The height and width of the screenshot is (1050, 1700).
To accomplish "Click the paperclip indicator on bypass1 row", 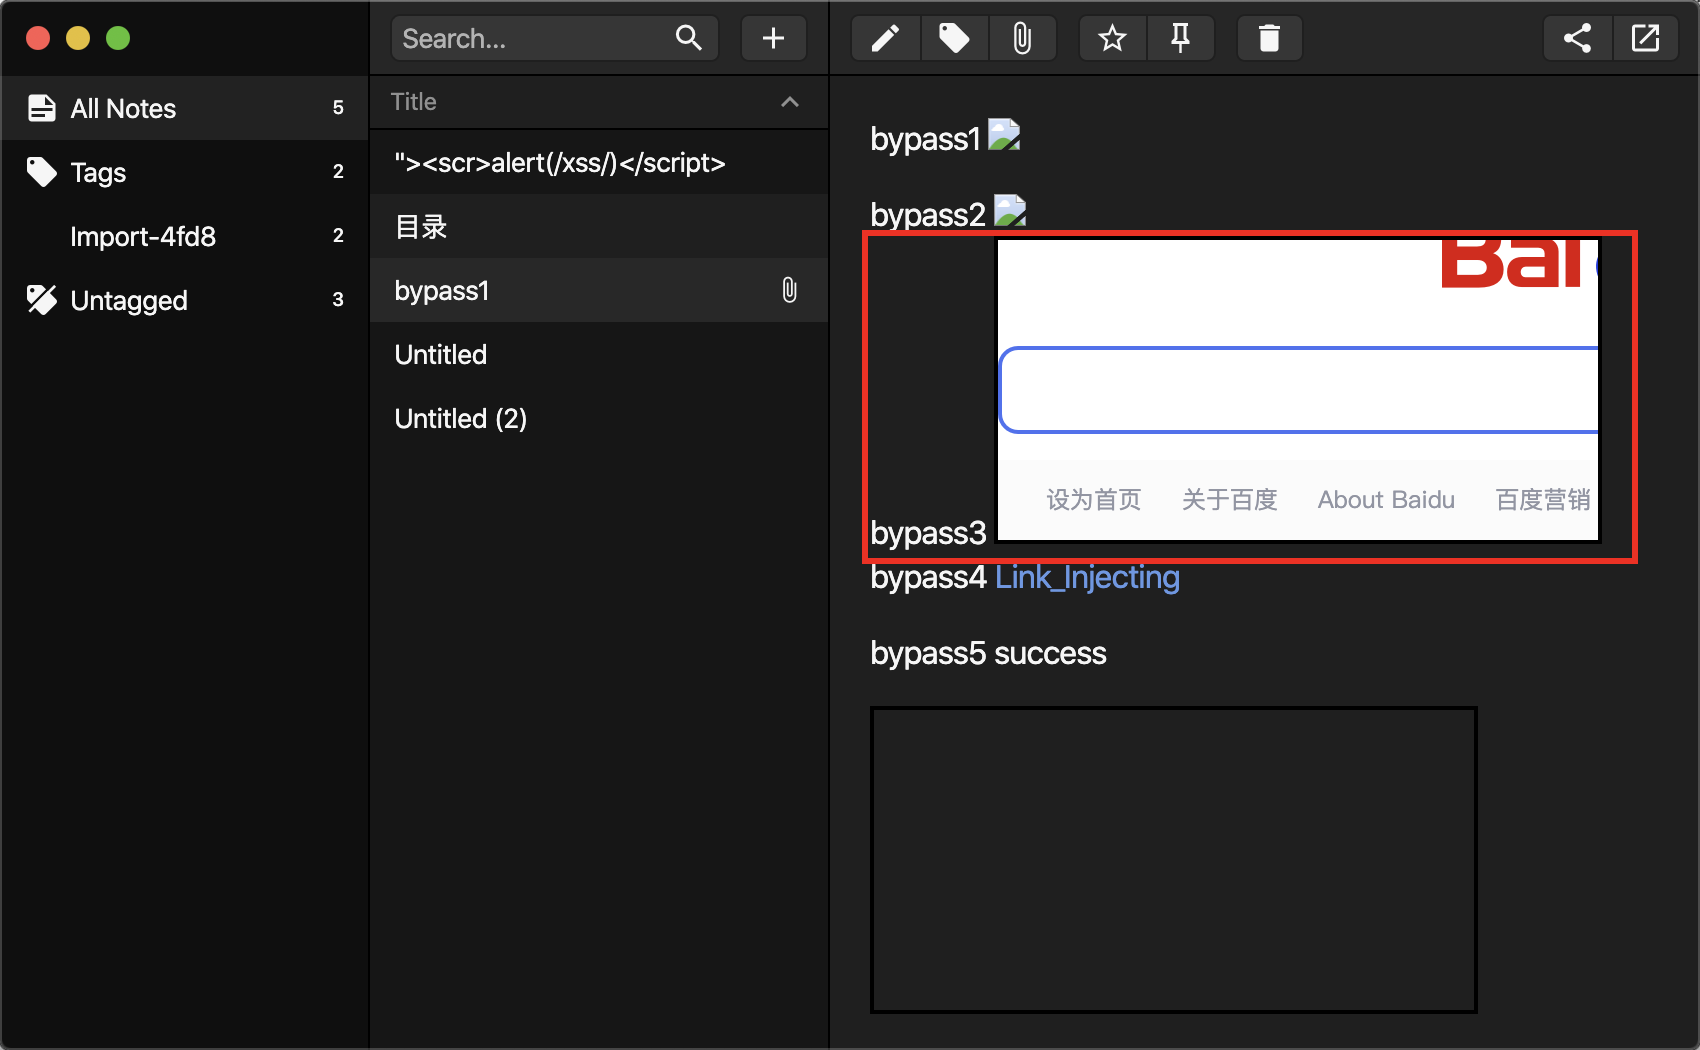I will click(789, 290).
